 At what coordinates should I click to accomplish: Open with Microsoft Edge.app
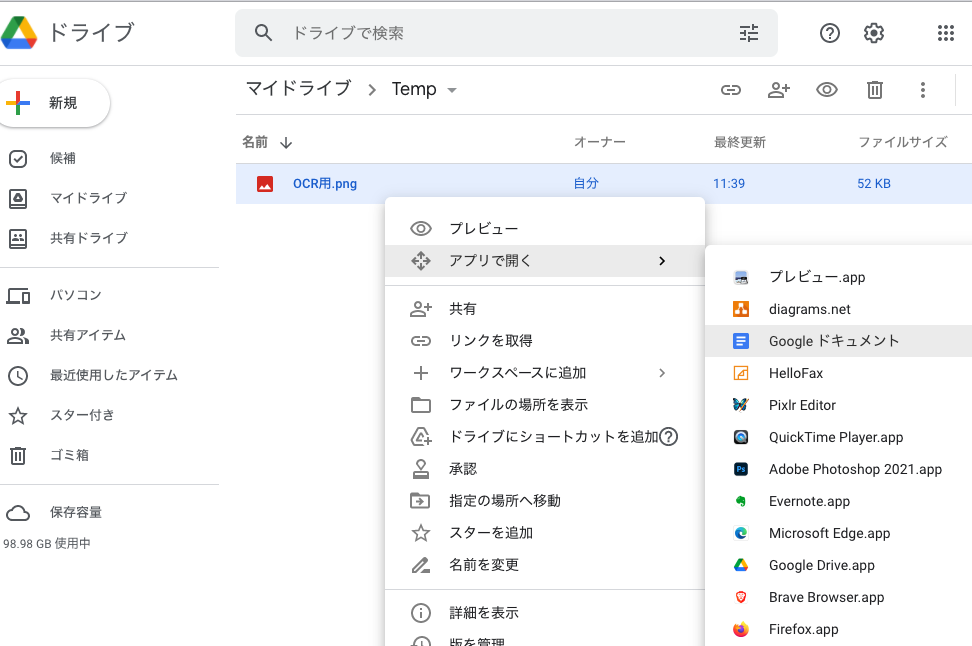839,534
